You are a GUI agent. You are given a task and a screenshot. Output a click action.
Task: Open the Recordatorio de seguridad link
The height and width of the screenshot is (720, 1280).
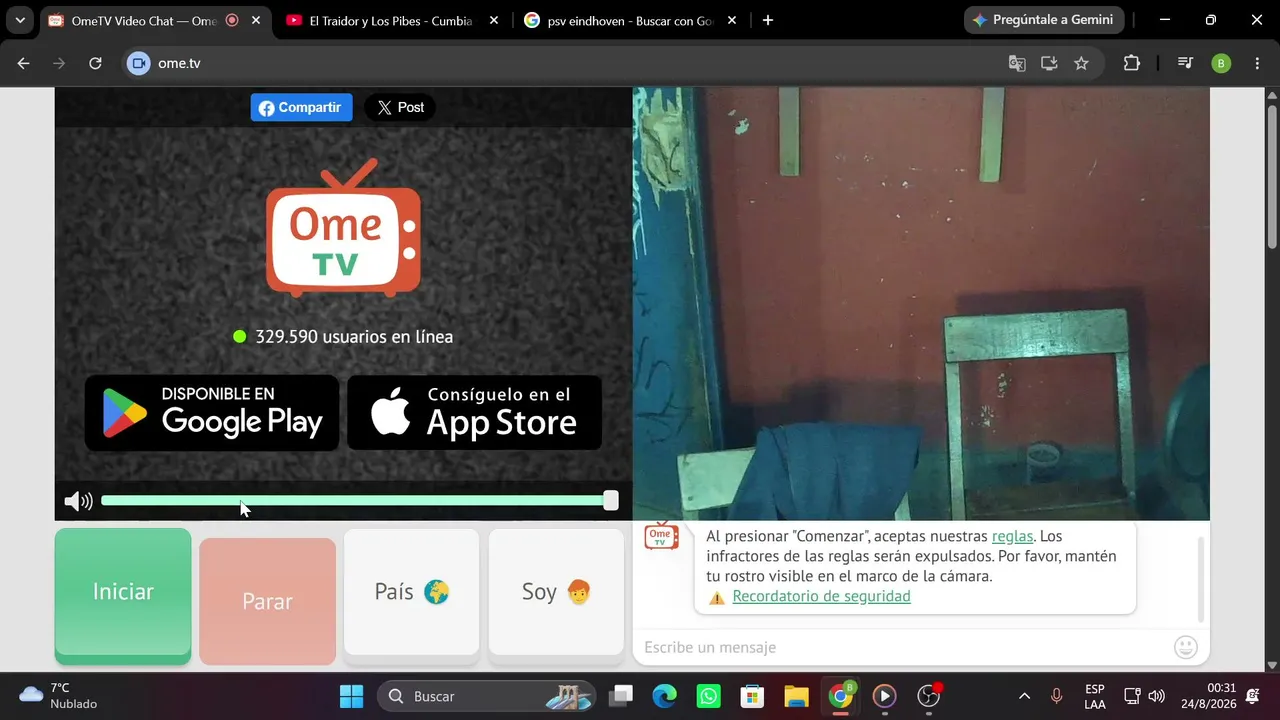click(821, 597)
